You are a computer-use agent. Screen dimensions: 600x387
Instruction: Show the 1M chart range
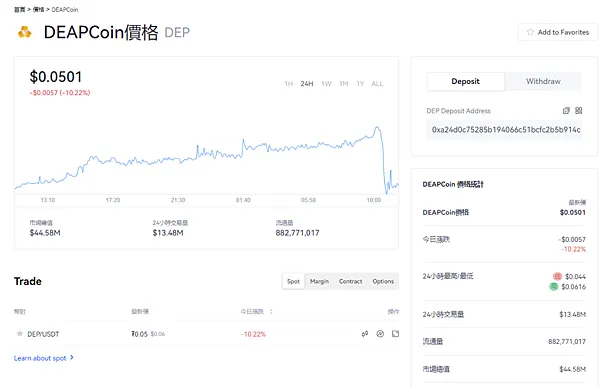click(344, 83)
